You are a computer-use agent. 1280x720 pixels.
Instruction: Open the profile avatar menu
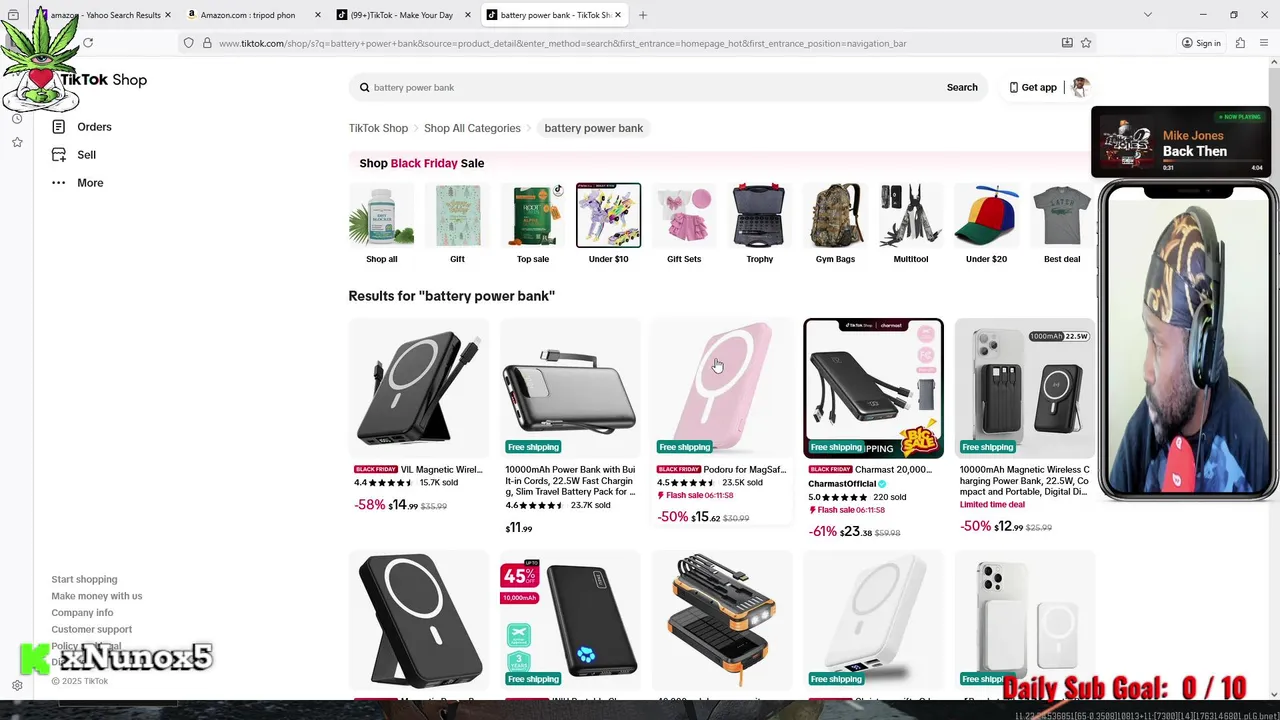tap(1079, 87)
